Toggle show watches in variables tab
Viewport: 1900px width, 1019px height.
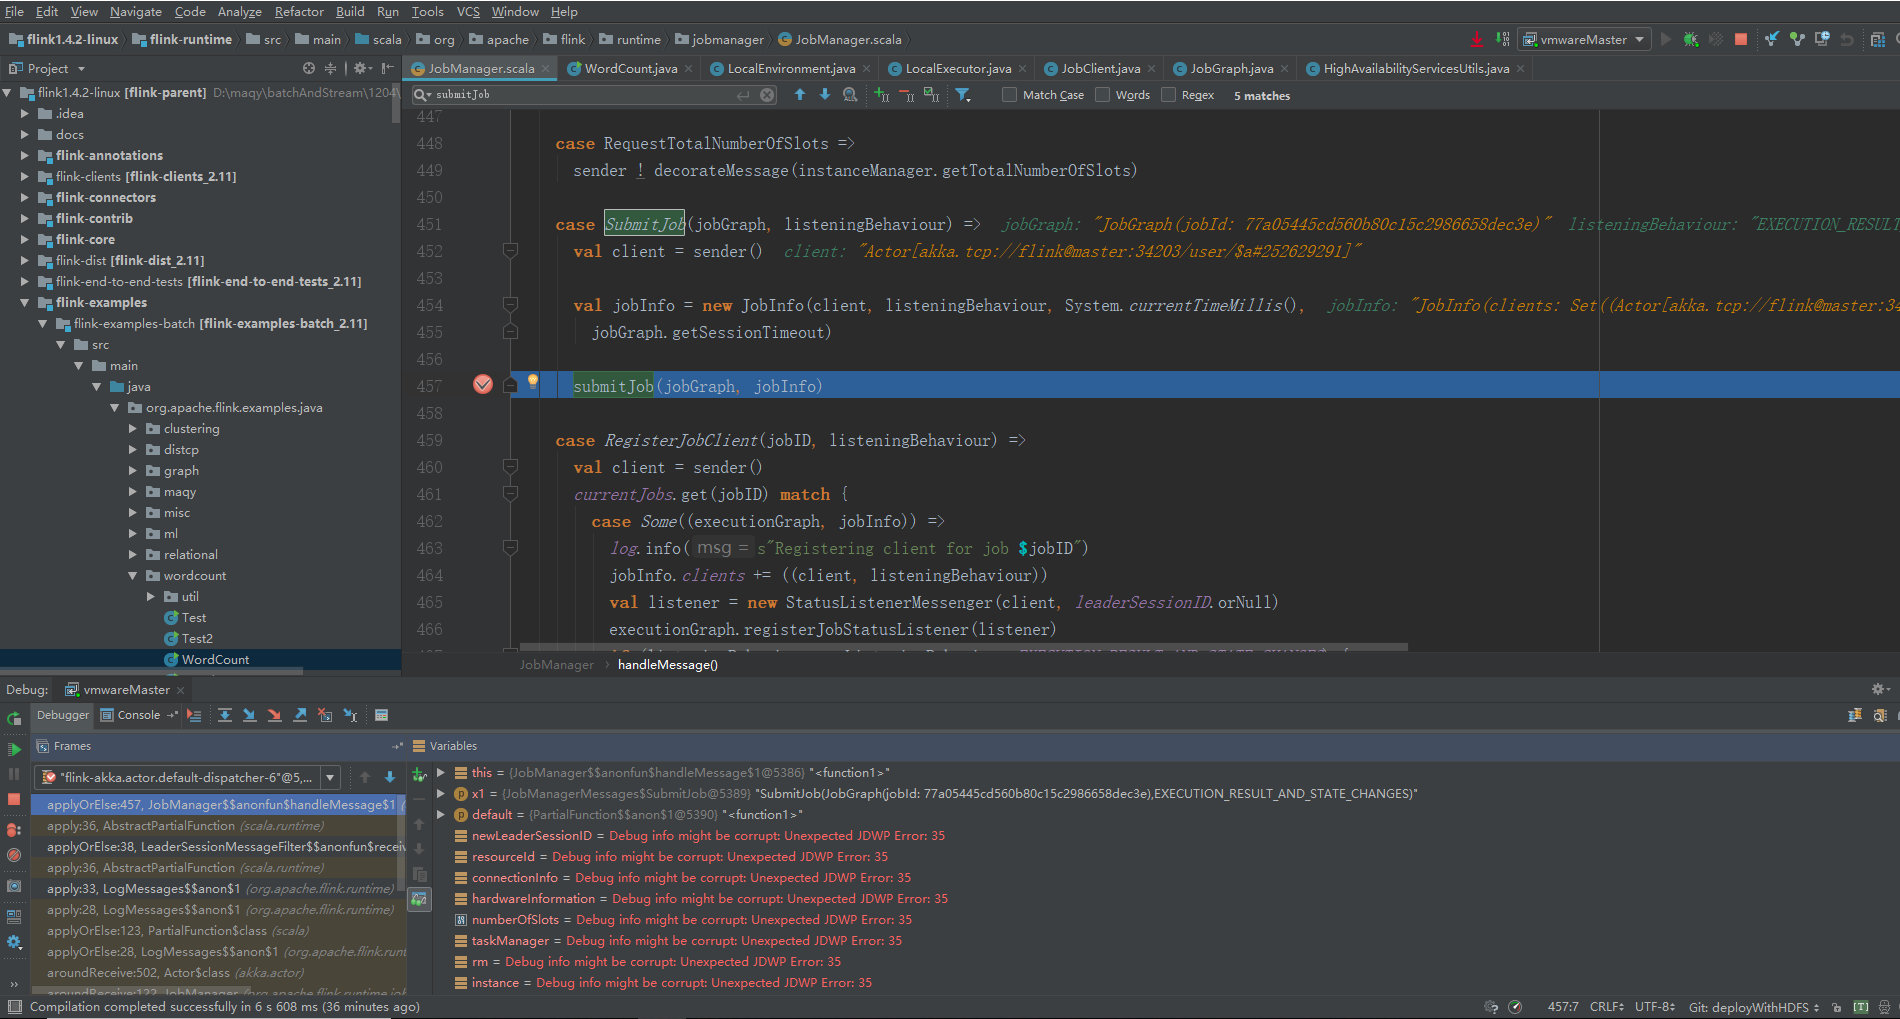point(419,899)
